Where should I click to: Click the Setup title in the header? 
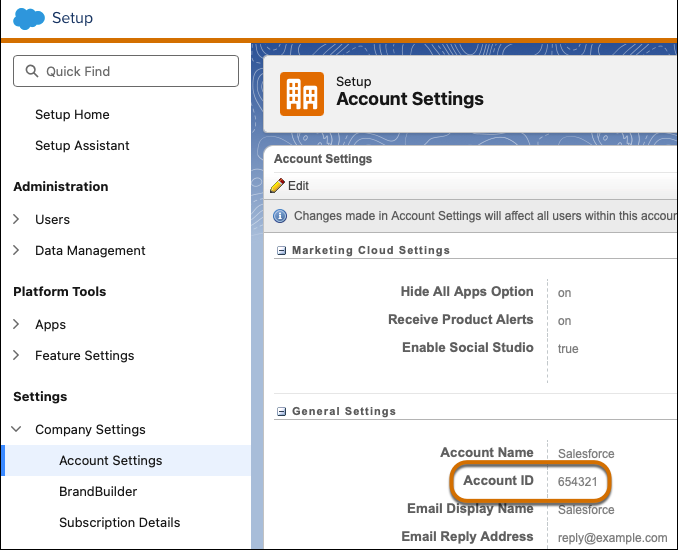tap(72, 18)
